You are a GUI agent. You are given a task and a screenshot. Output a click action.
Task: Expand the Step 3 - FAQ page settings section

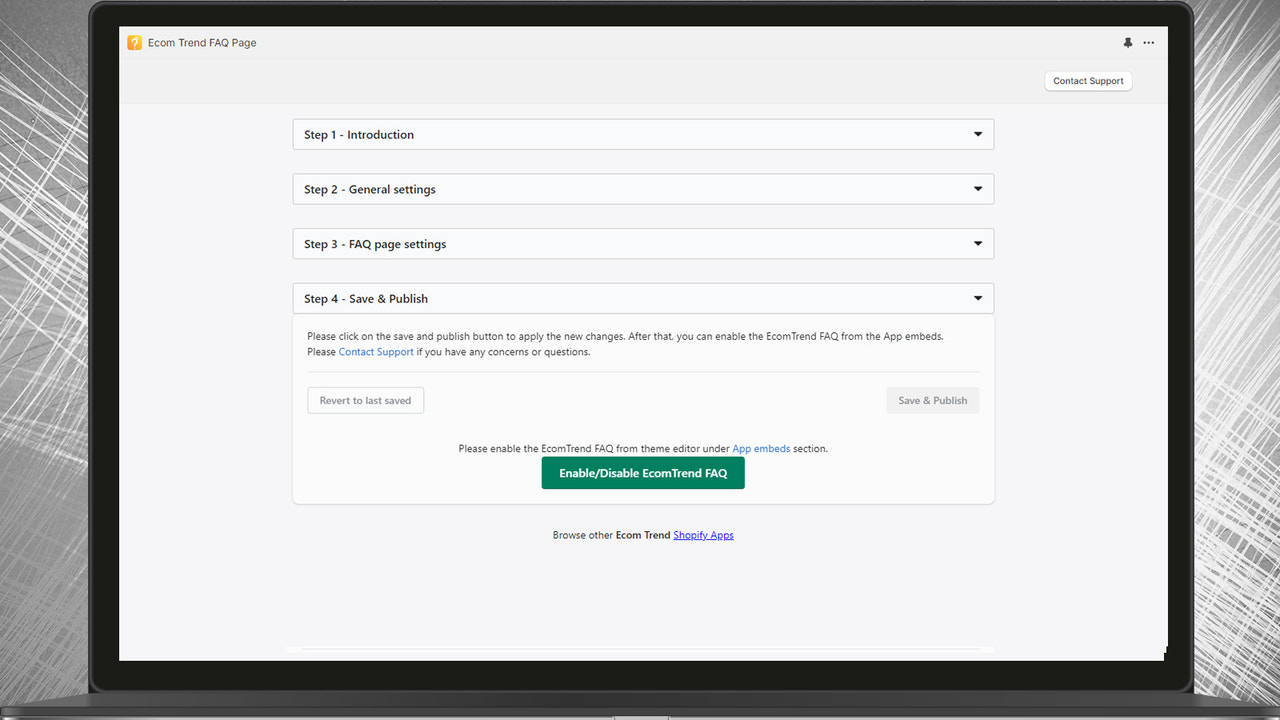(x=643, y=243)
